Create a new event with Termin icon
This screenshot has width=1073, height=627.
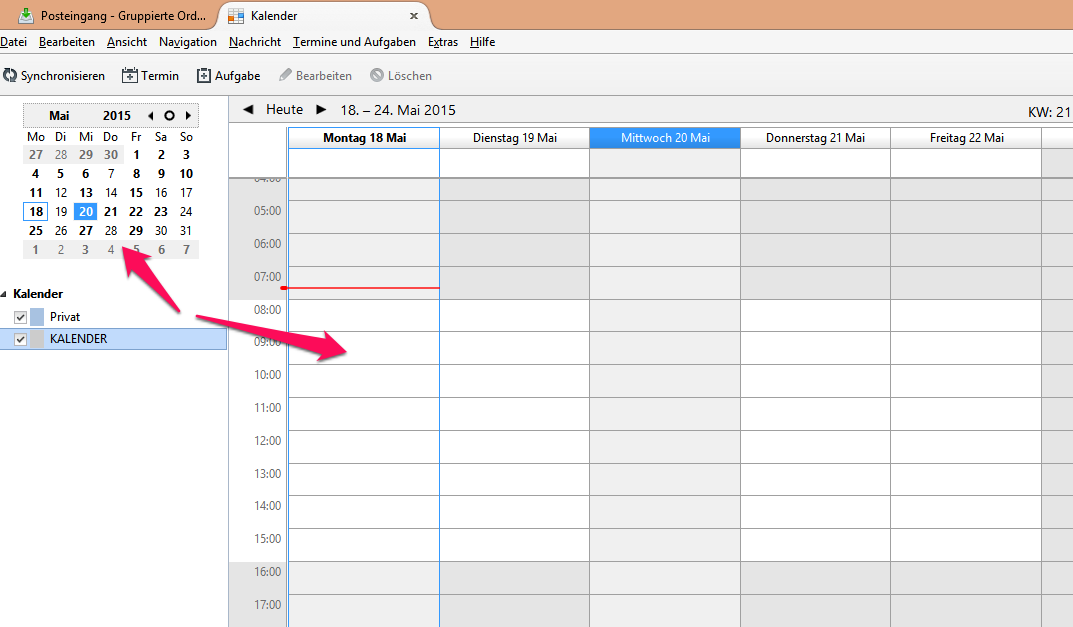click(130, 76)
